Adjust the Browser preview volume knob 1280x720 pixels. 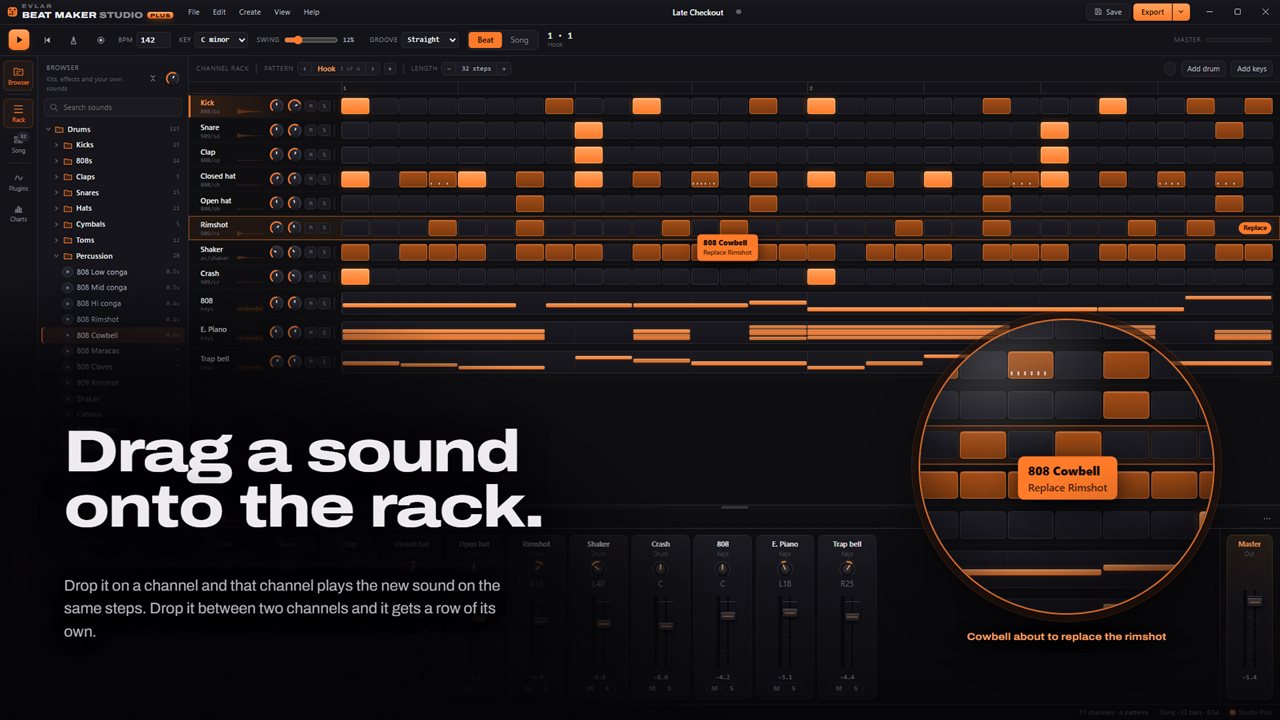pyautogui.click(x=173, y=78)
